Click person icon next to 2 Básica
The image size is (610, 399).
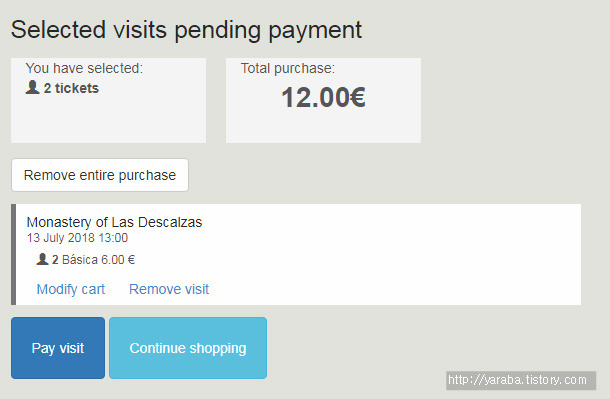click(x=42, y=259)
